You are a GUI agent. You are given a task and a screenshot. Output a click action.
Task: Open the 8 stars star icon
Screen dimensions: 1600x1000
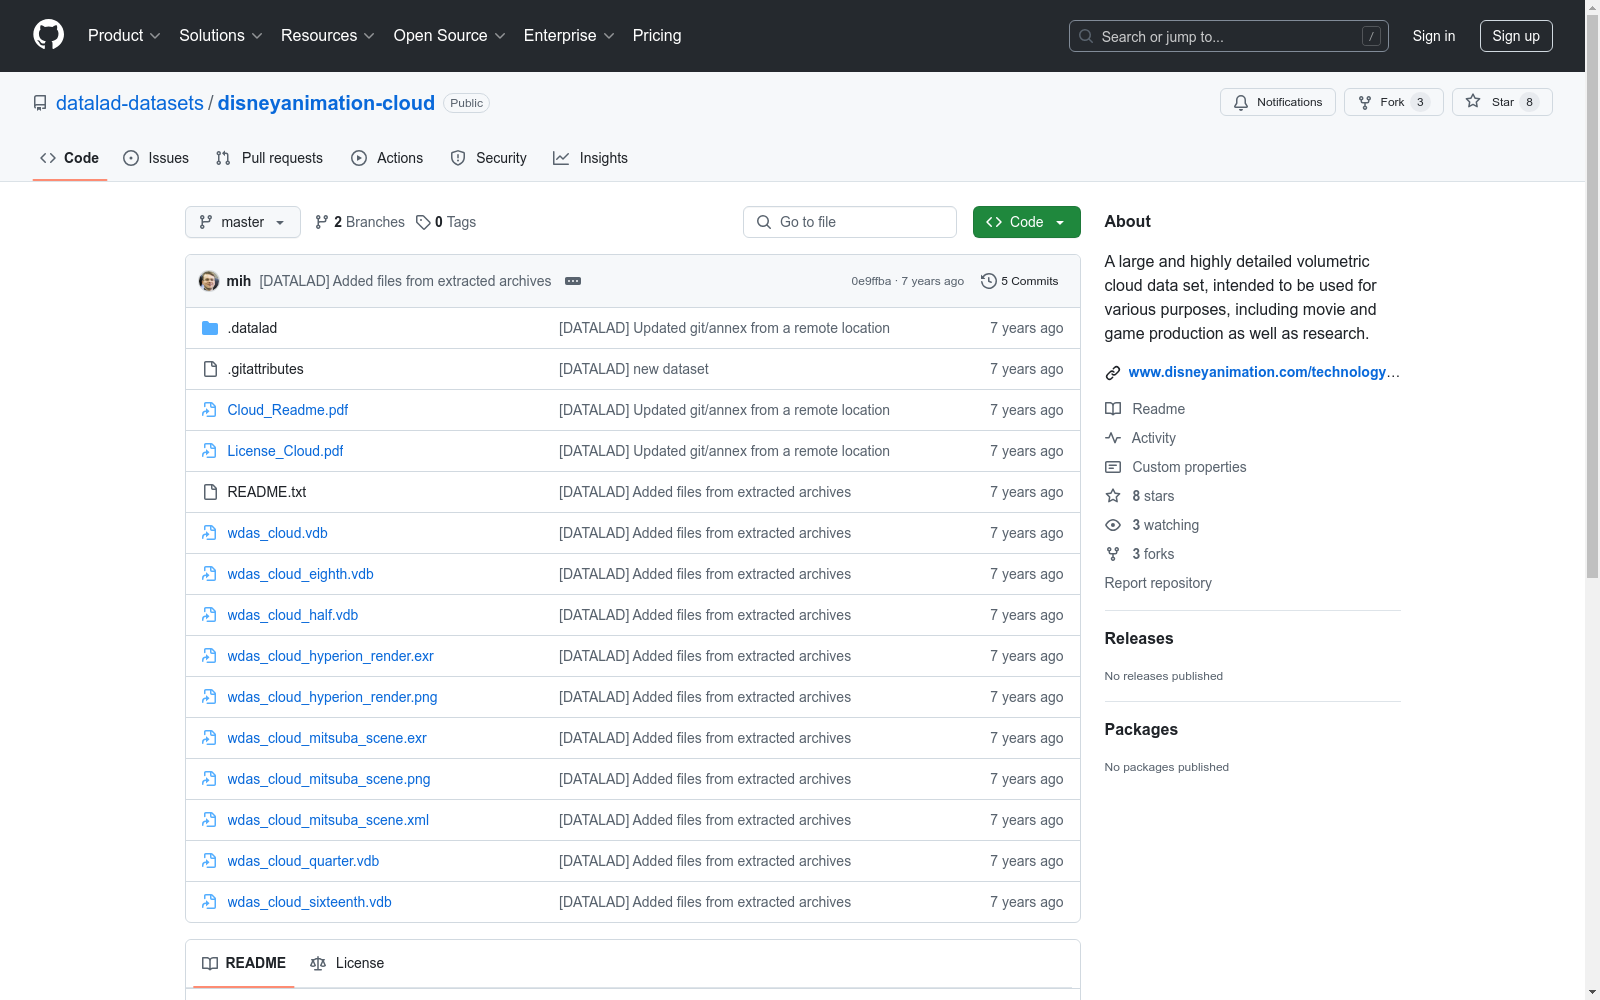(x=1113, y=496)
